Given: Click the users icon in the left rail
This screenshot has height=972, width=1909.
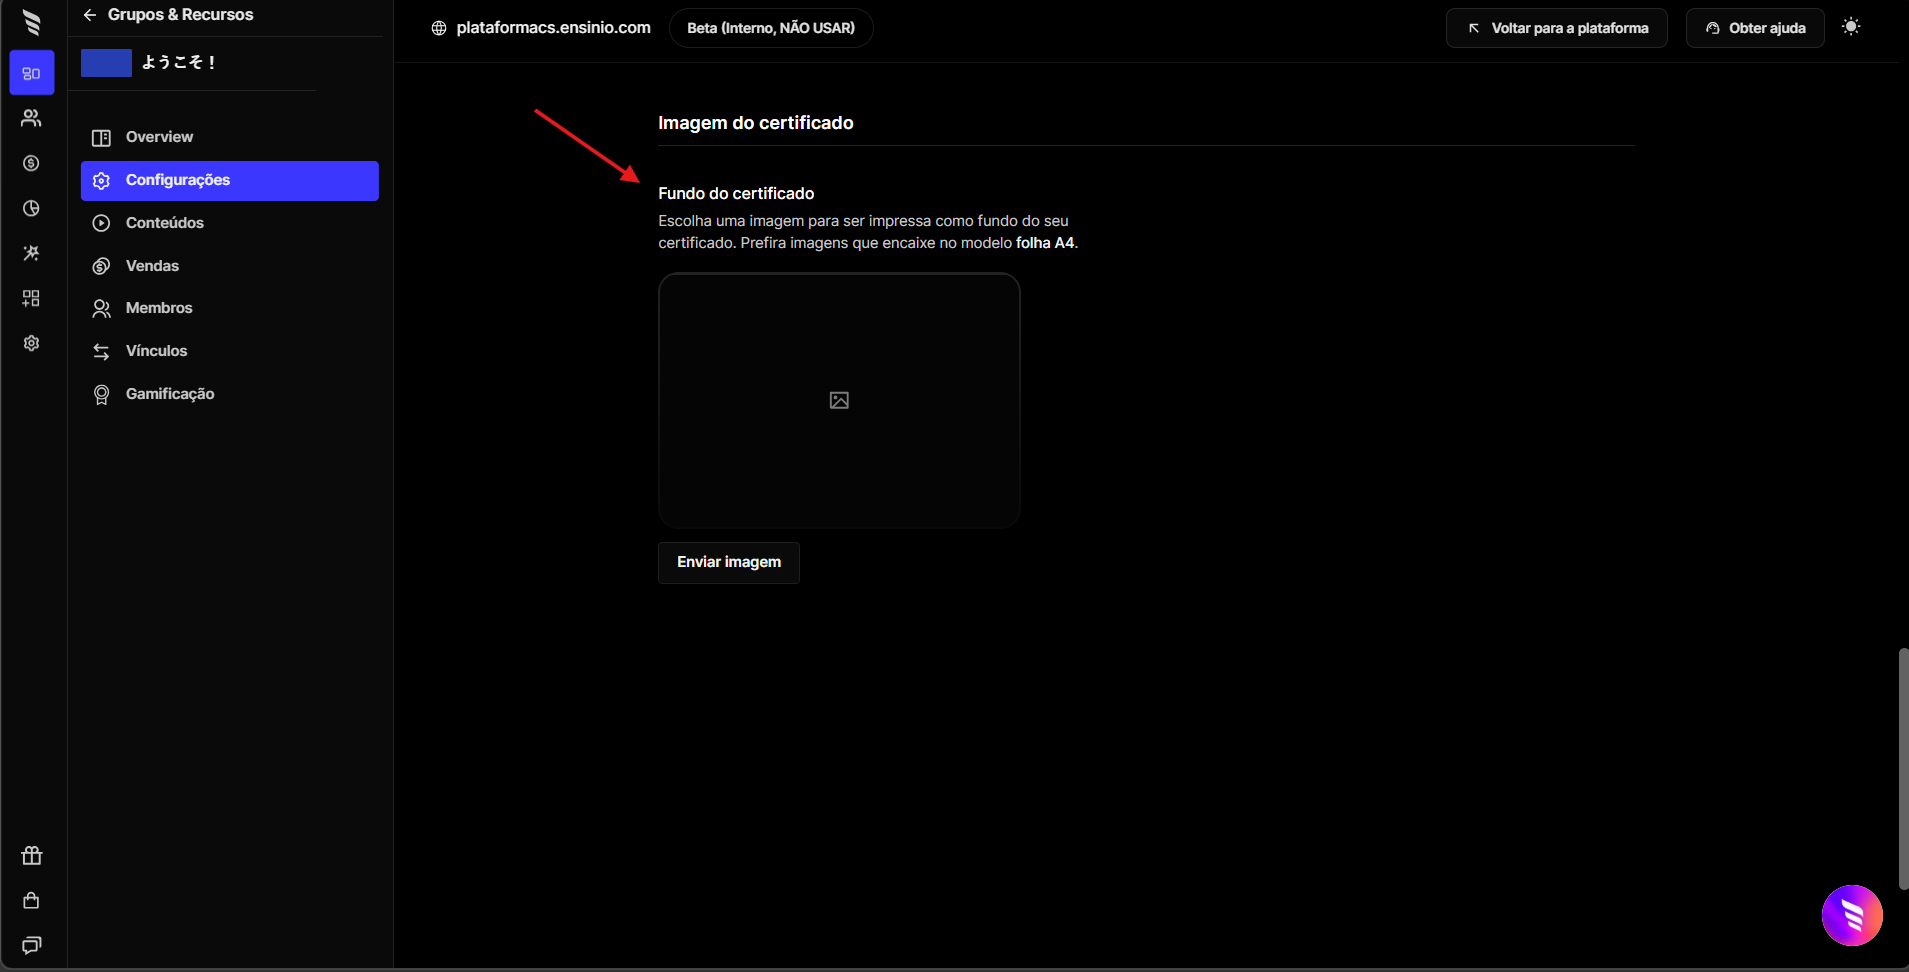Looking at the screenshot, I should click(31, 118).
